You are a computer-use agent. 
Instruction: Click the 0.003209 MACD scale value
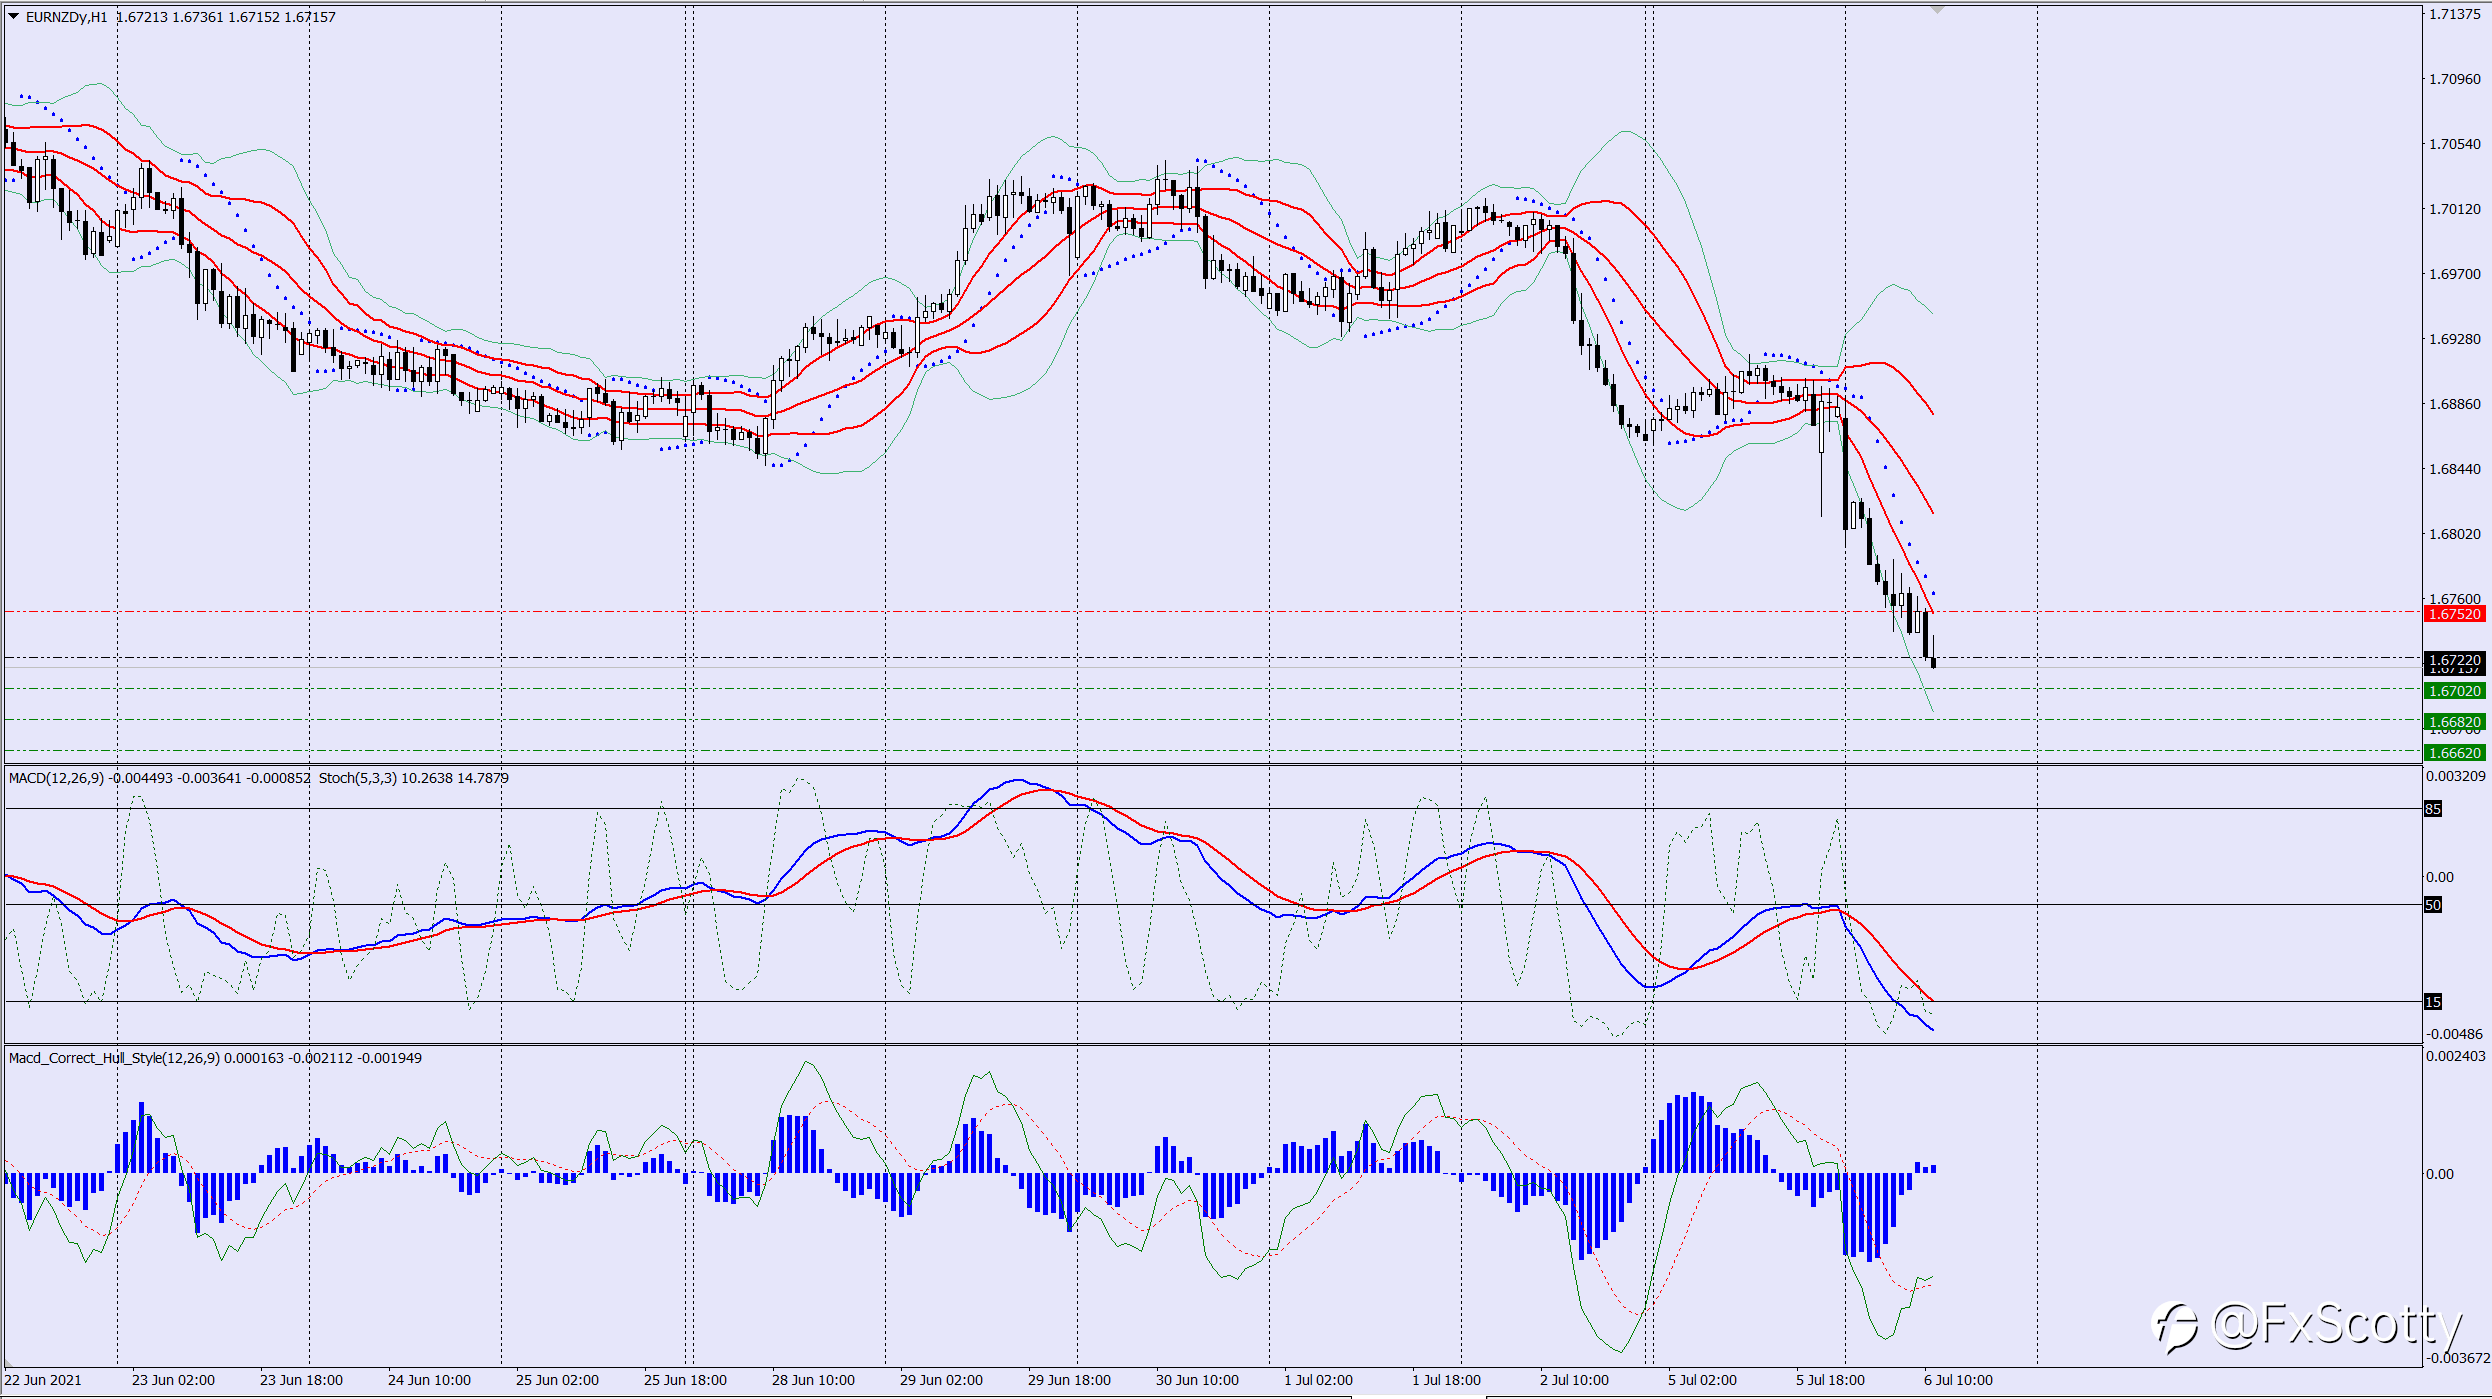tap(2456, 776)
